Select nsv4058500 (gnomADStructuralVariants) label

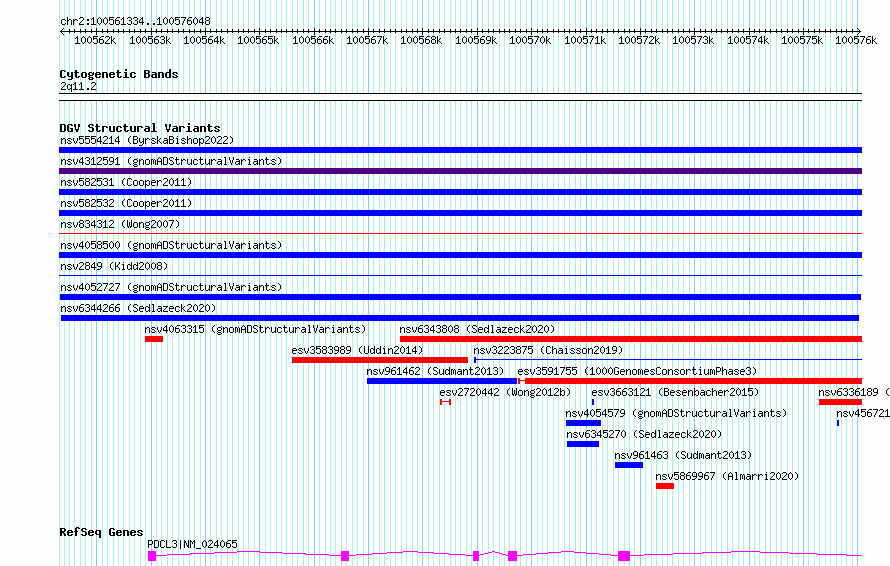171,245
